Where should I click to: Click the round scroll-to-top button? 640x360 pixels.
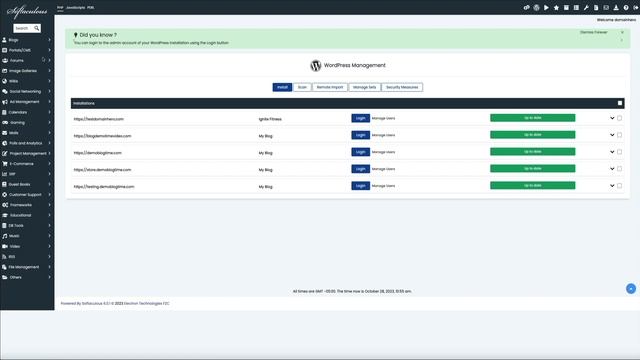(631, 289)
